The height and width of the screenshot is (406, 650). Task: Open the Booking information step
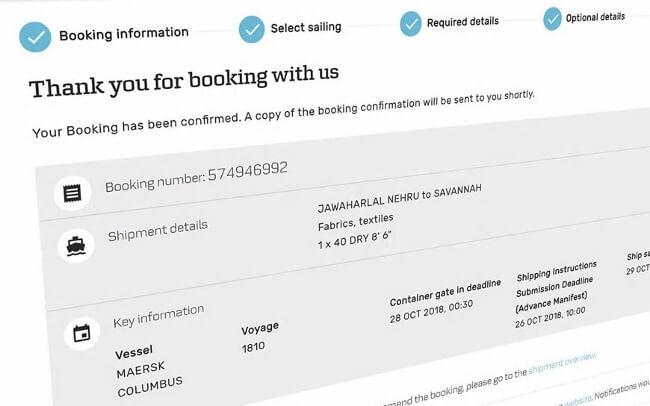124,34
